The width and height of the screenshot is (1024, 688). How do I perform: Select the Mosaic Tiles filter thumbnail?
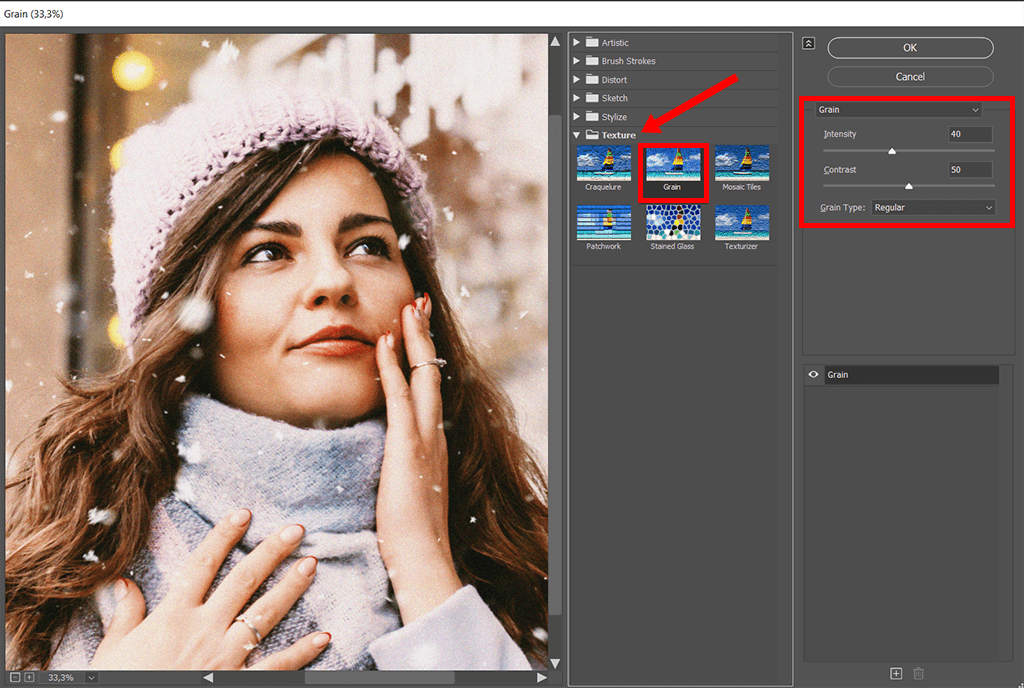pos(742,163)
